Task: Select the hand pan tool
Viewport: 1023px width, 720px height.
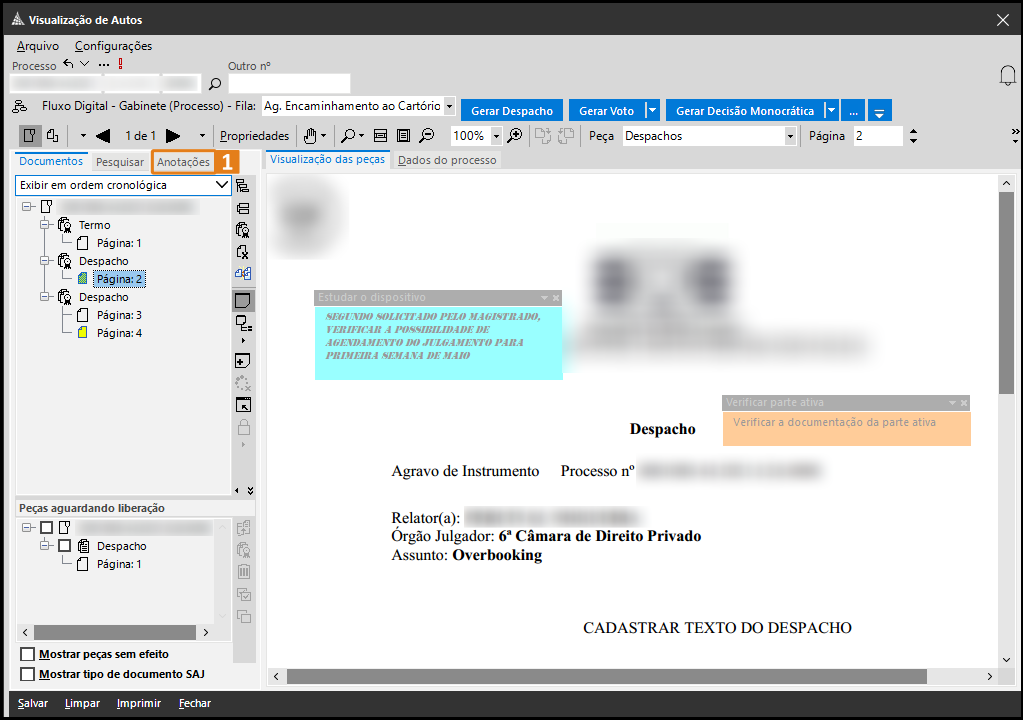Action: [309, 136]
